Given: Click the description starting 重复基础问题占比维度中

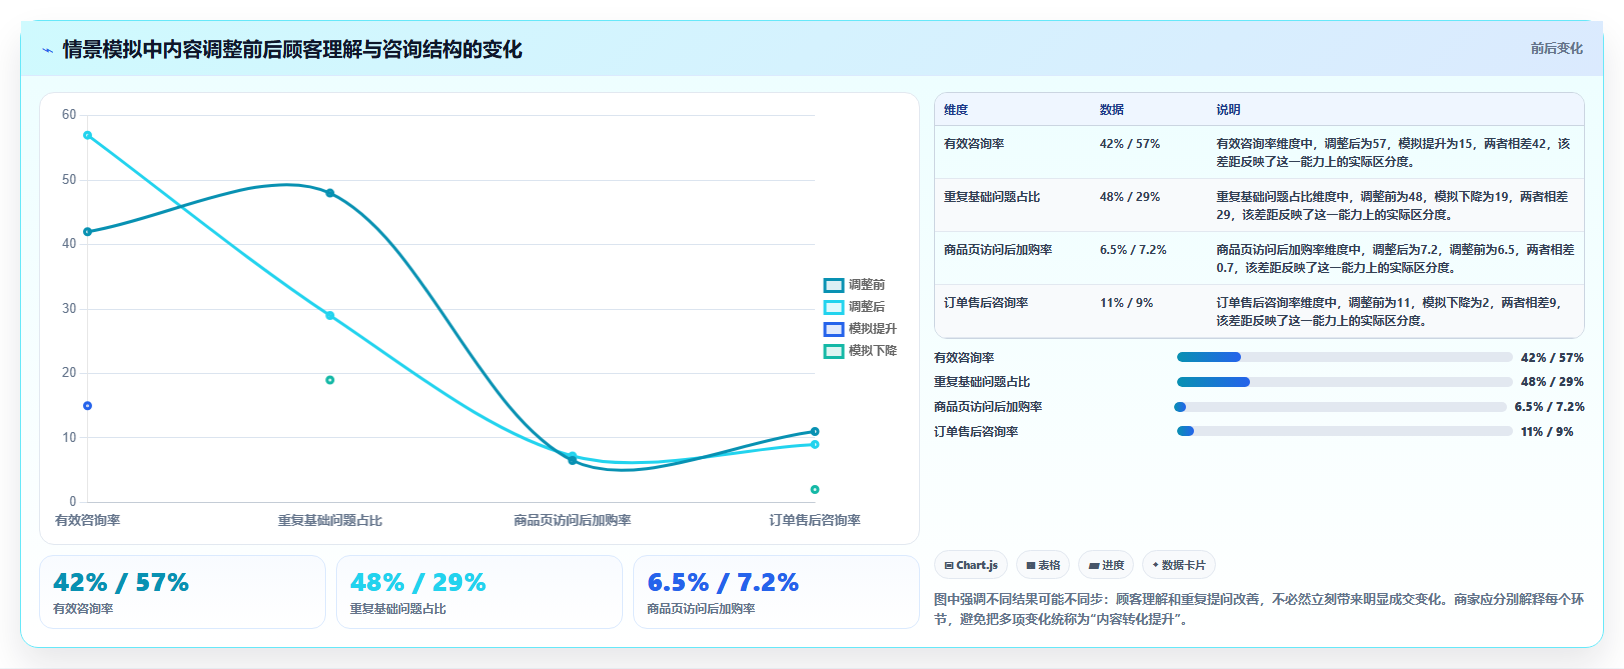Looking at the screenshot, I should click(x=1394, y=206).
